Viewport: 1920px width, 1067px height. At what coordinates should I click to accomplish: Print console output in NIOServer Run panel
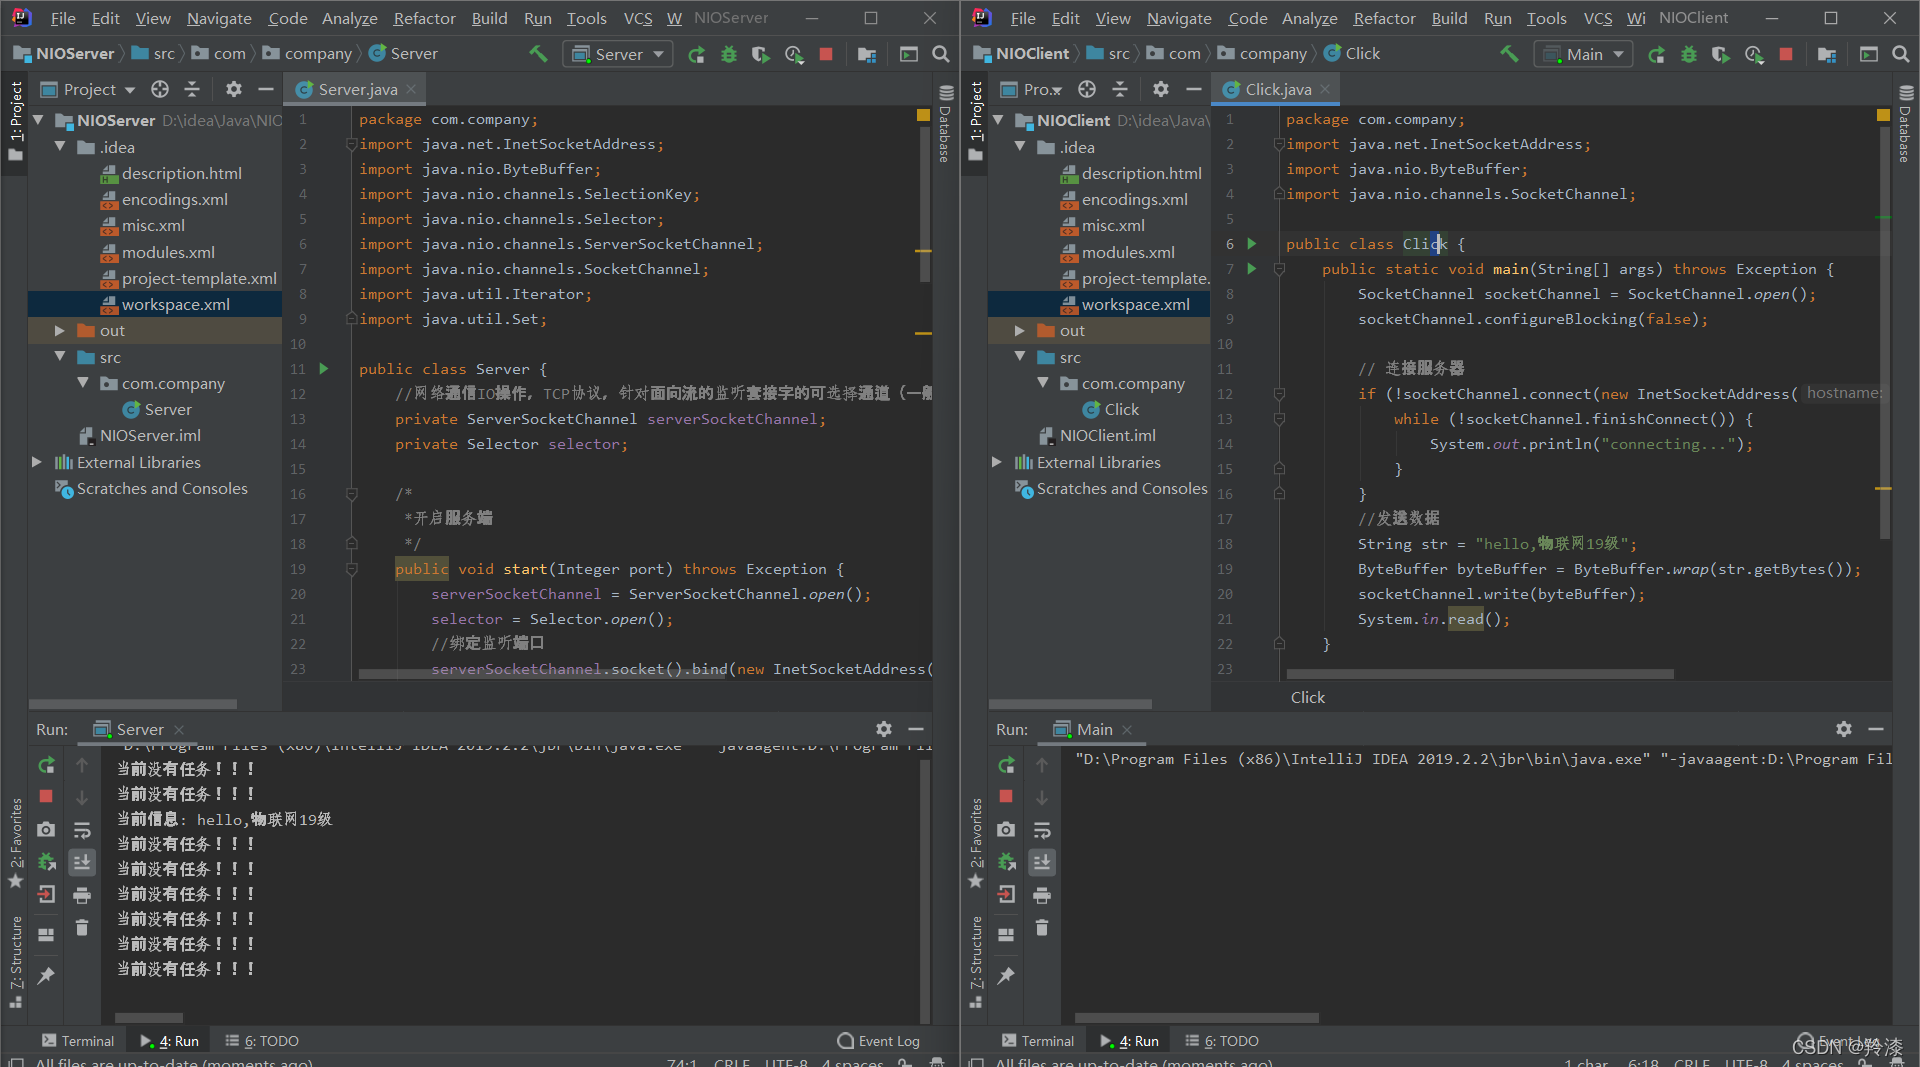[x=82, y=895]
